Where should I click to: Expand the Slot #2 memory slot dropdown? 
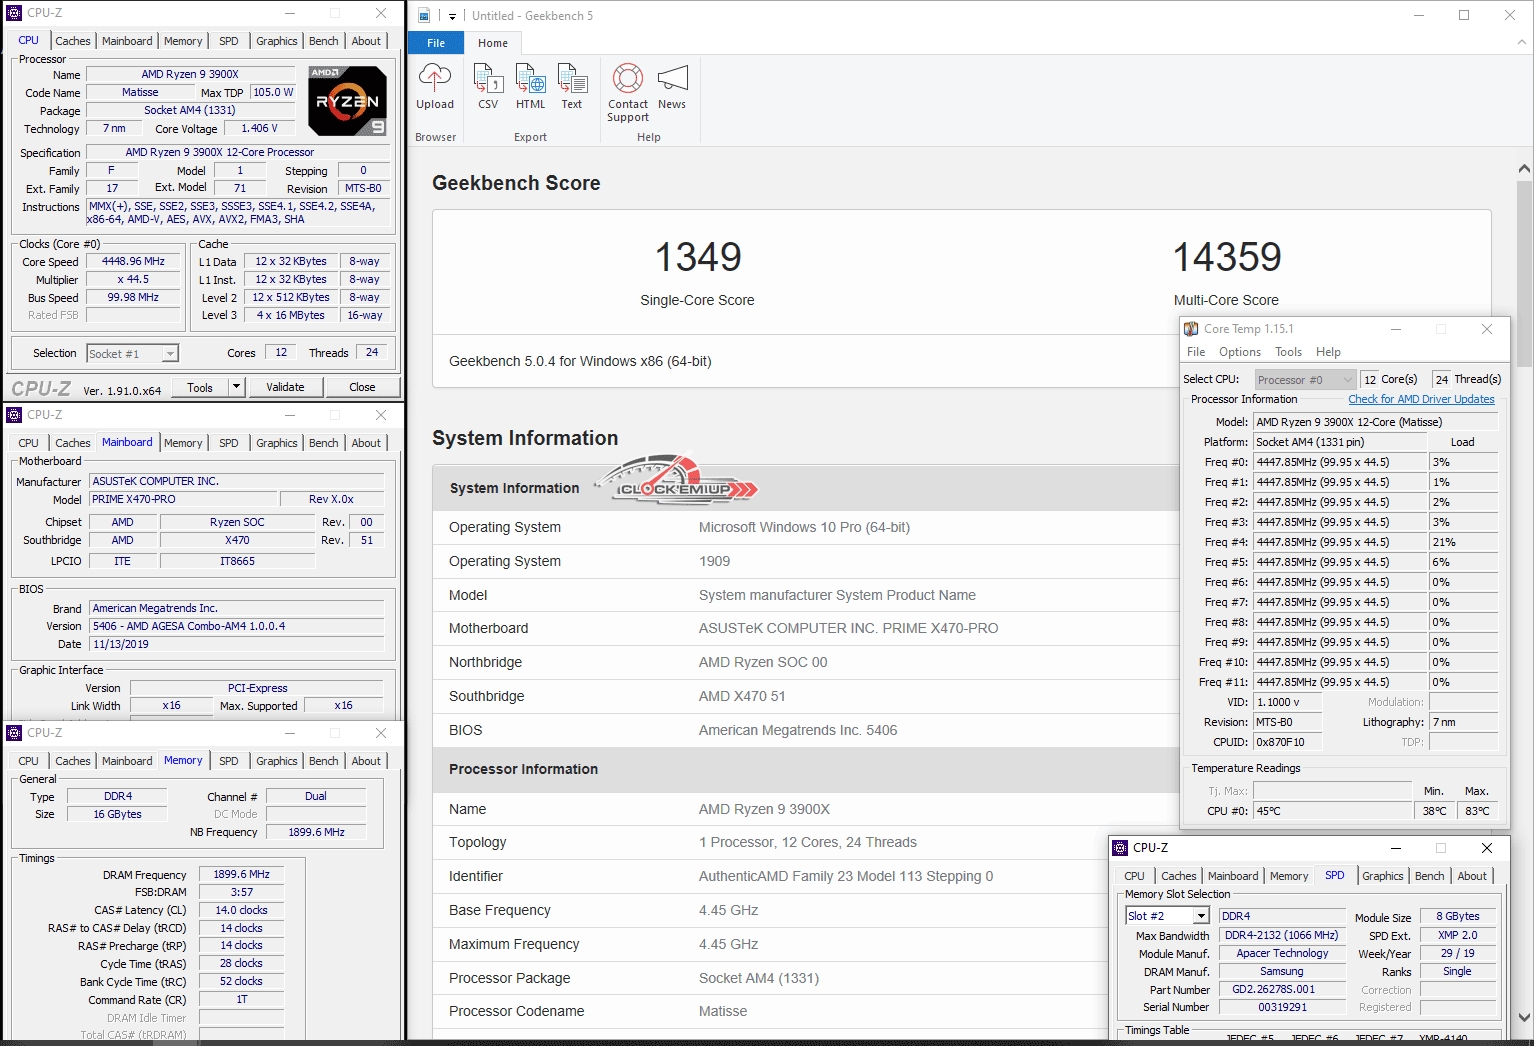tap(1201, 916)
